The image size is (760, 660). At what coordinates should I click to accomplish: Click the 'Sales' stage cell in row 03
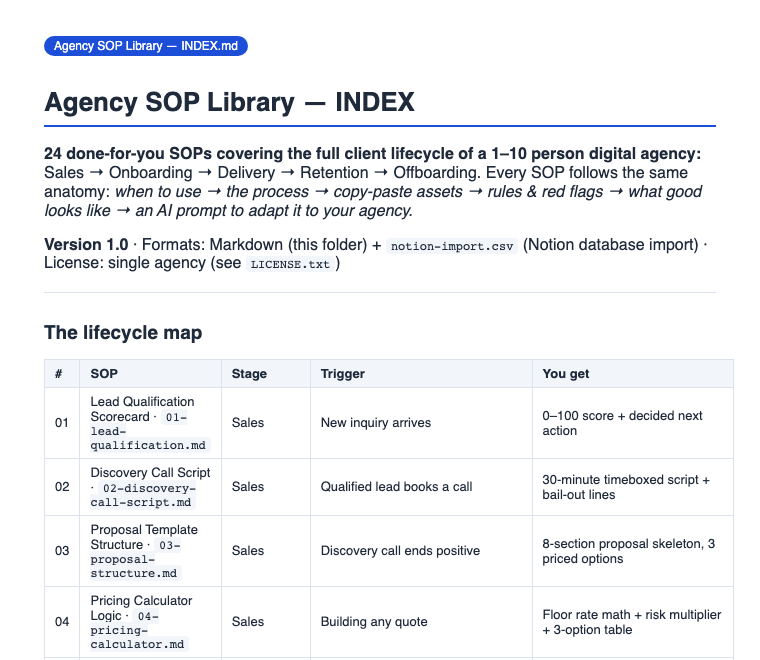click(266, 551)
